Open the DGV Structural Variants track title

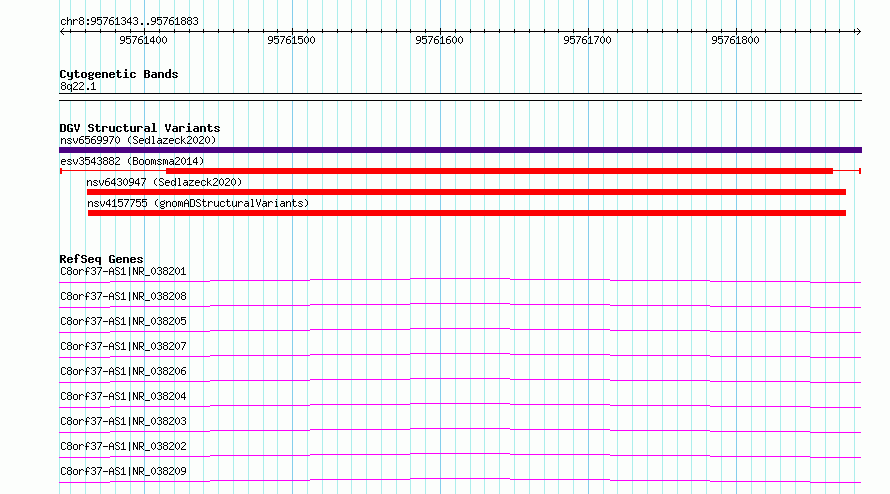(x=140, y=128)
